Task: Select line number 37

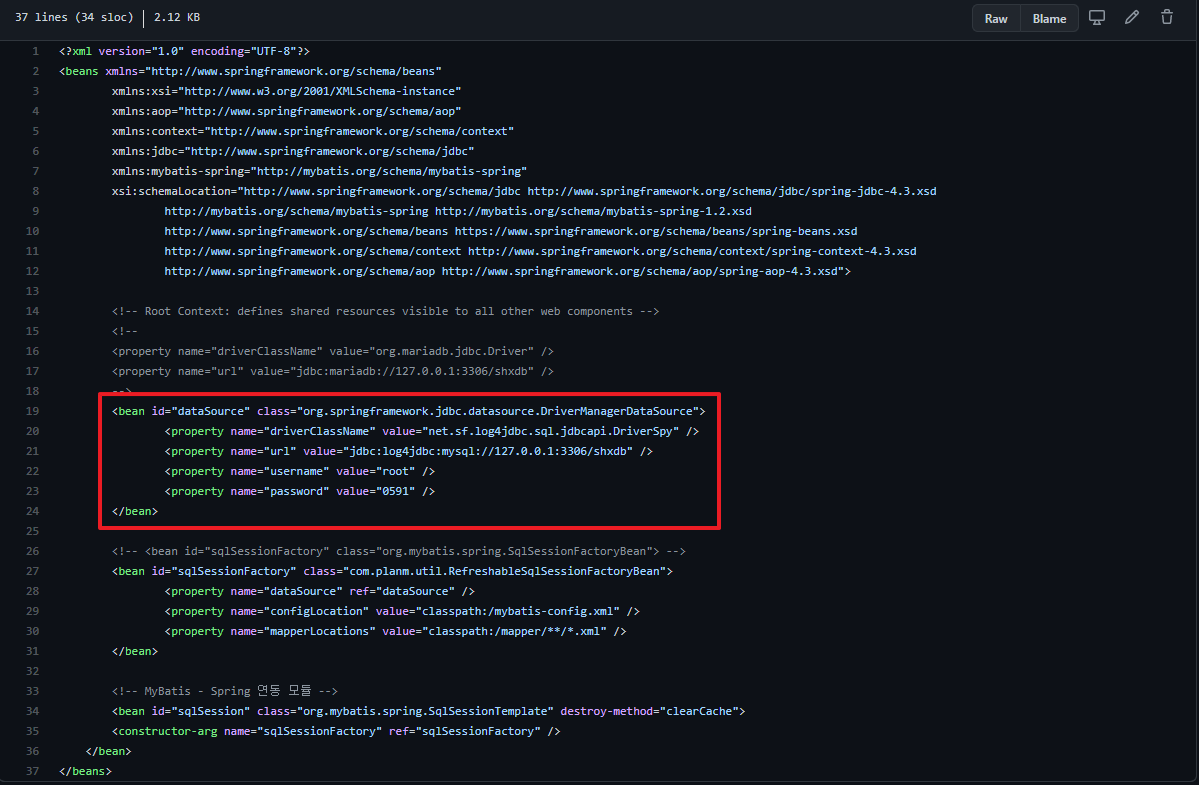Action: coord(32,771)
